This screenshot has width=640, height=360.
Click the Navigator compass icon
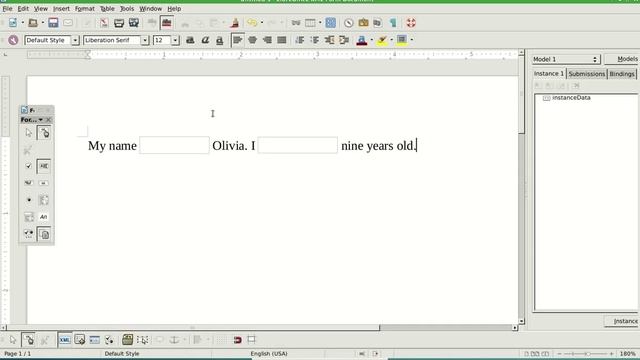click(348, 23)
